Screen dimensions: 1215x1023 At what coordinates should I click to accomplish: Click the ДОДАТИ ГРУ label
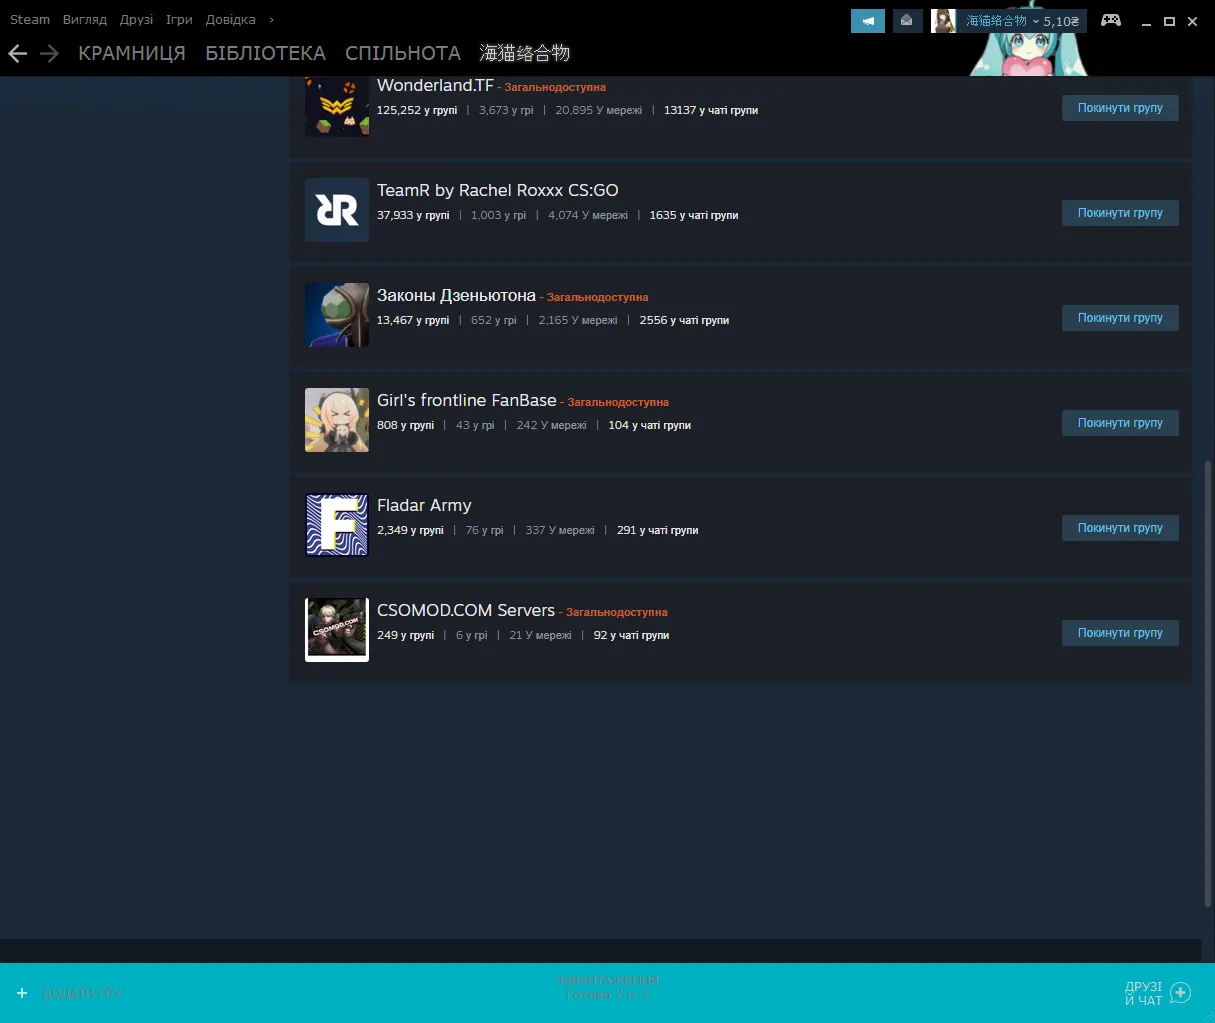(82, 994)
